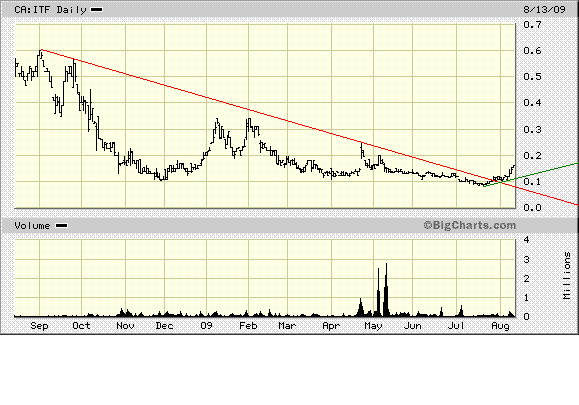Click the 'Apr' month label
This screenshot has width=579, height=405.
coord(331,326)
